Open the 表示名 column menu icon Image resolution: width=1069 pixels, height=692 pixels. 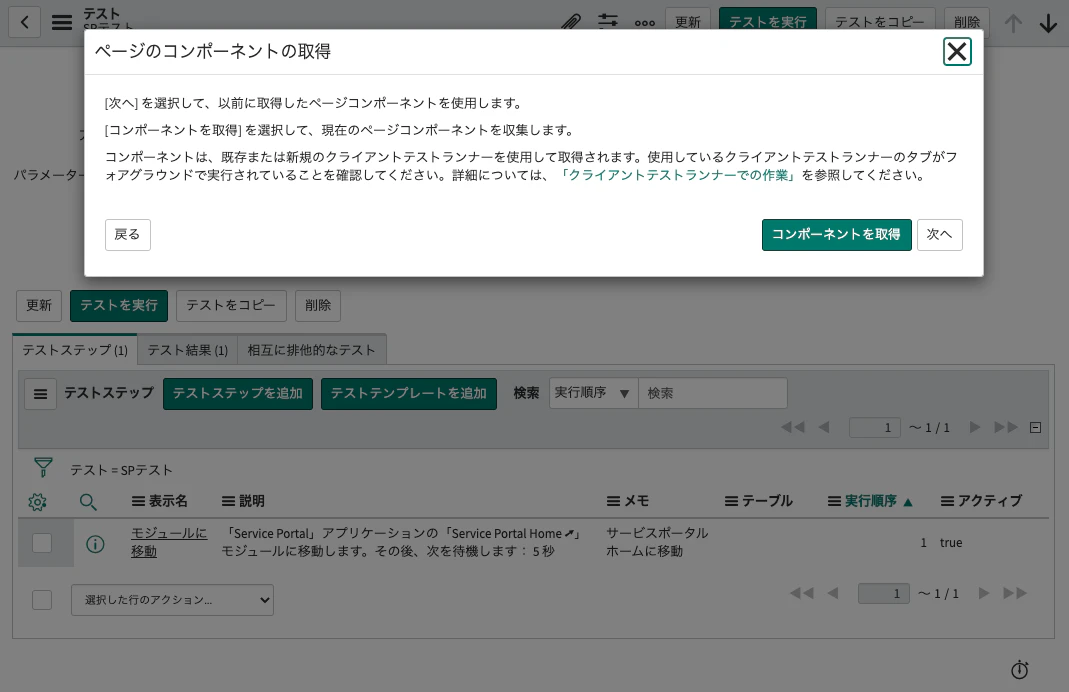tap(138, 502)
